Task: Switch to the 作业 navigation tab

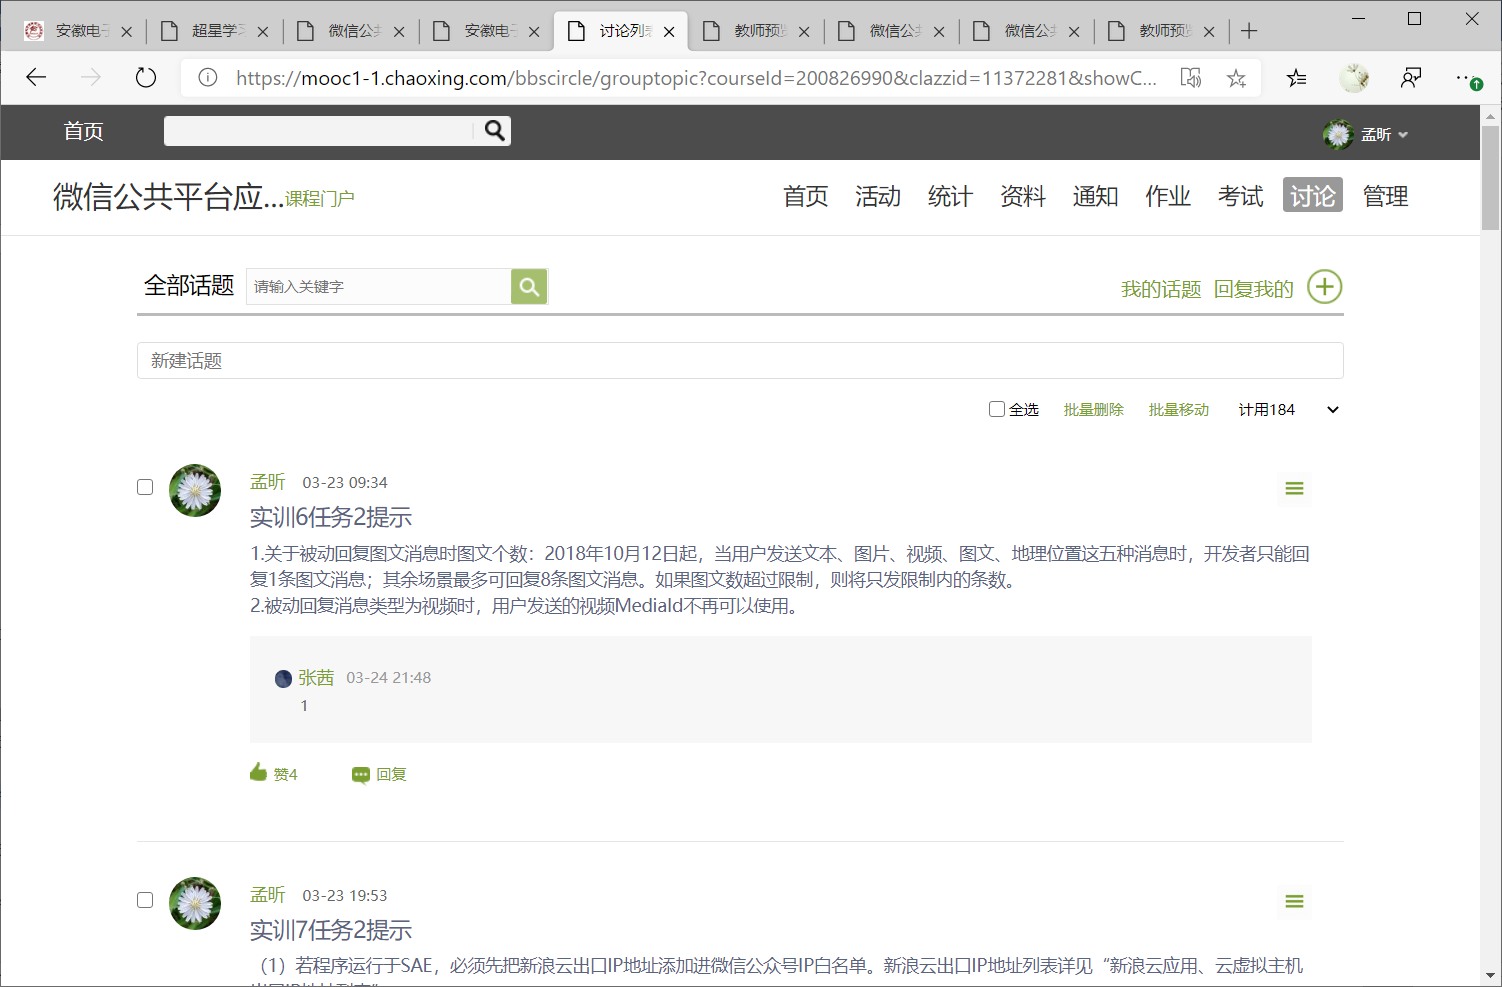Action: [1168, 197]
